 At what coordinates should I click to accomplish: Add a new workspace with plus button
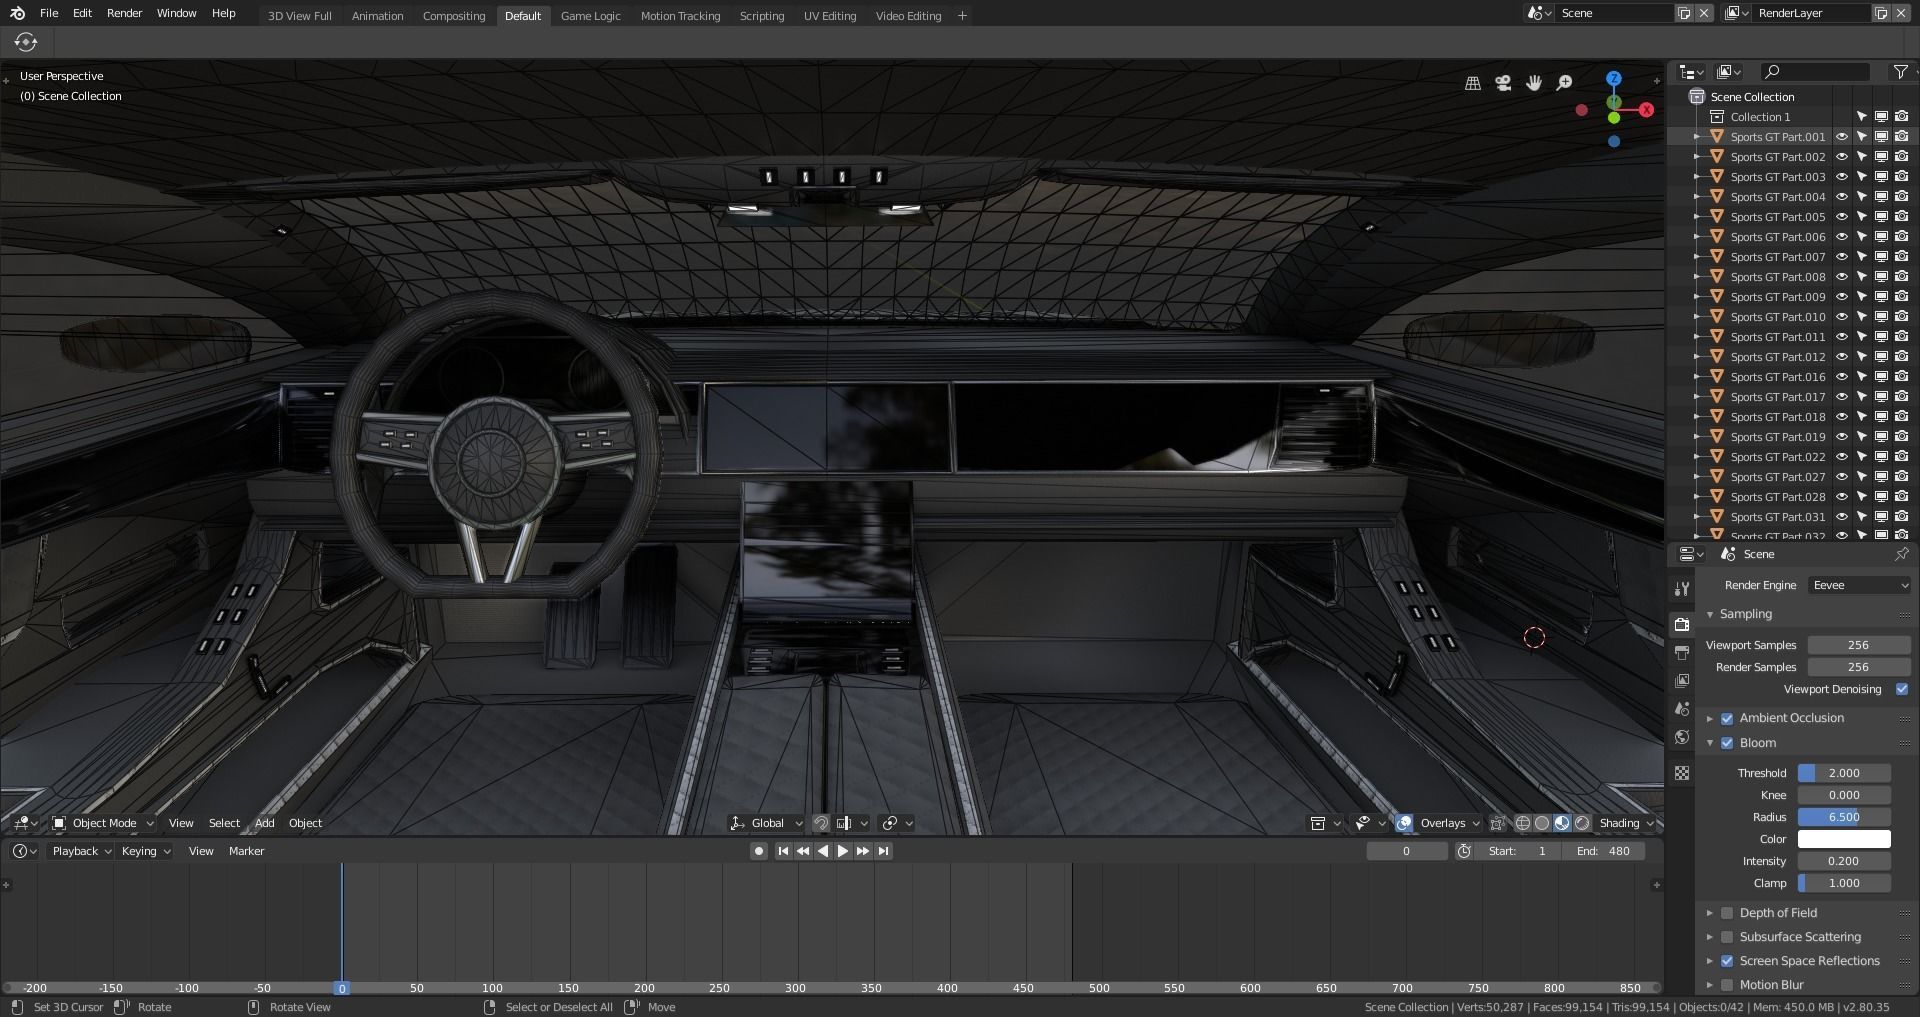(x=962, y=15)
